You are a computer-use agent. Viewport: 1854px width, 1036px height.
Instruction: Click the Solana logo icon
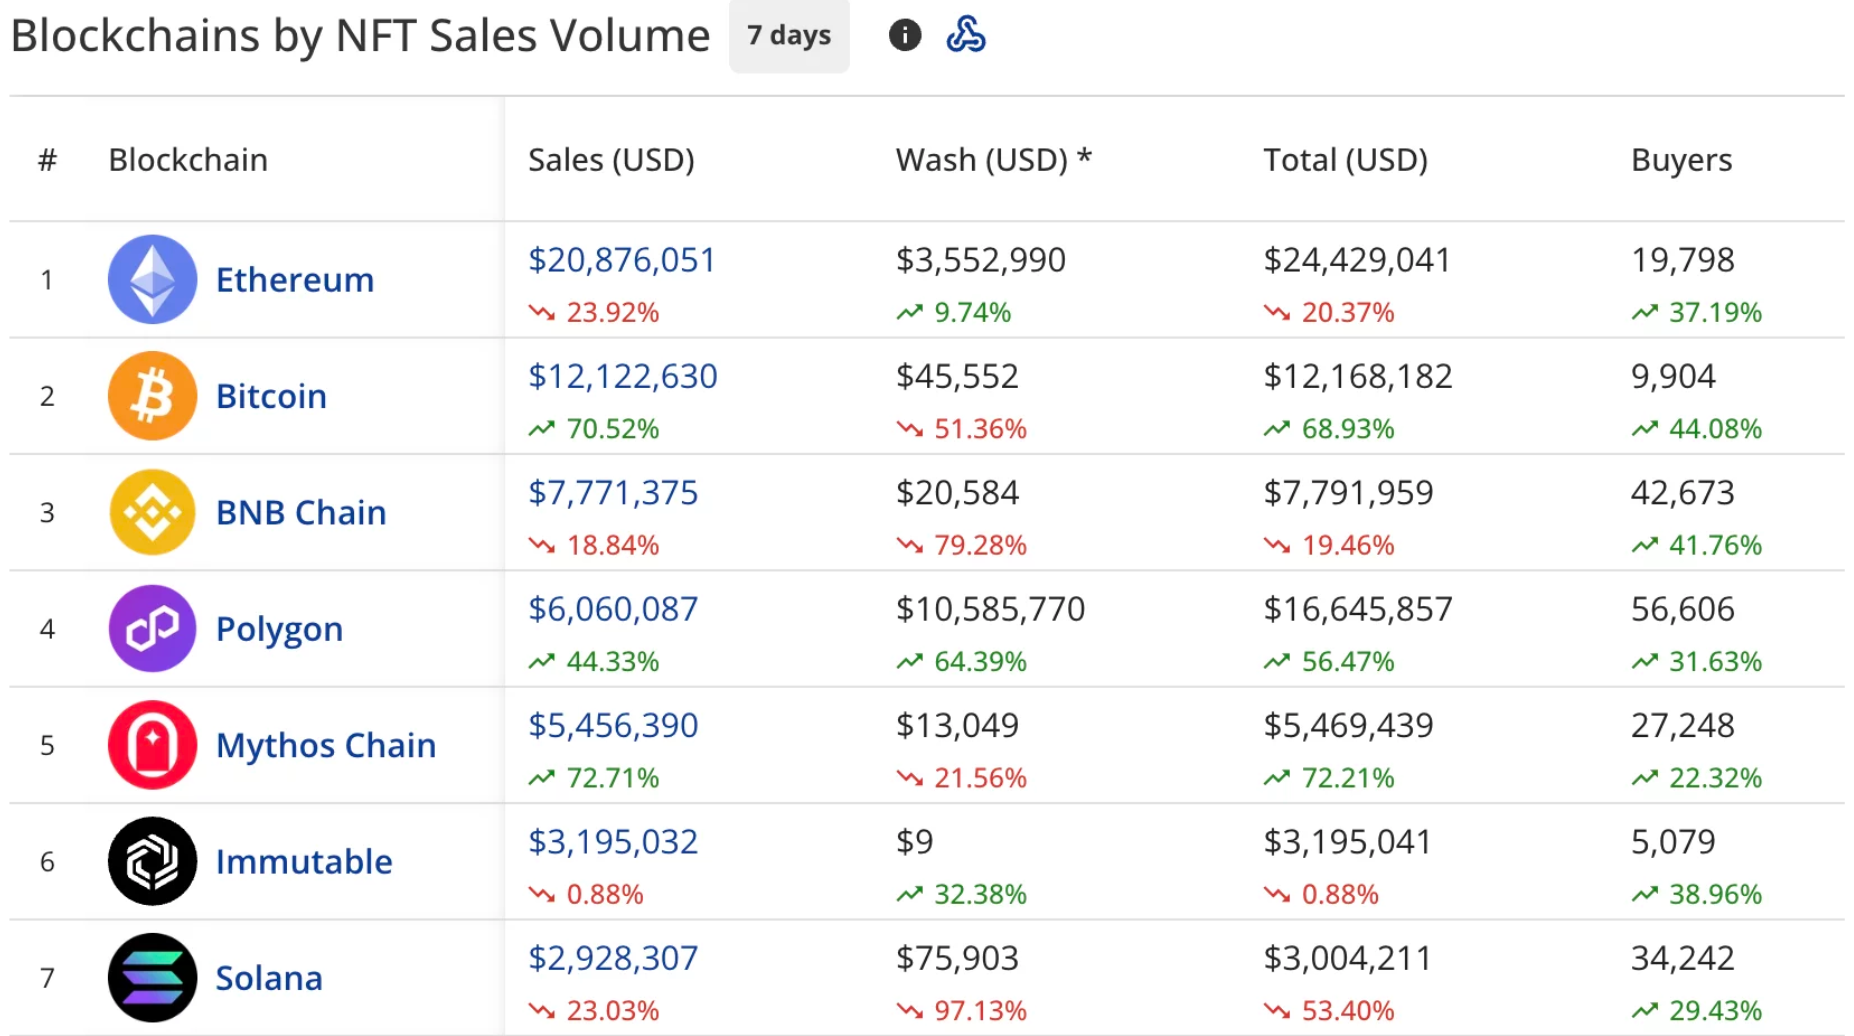152,978
